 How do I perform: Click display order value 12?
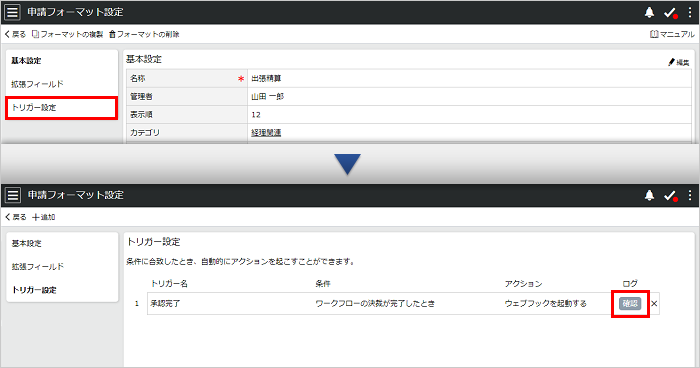(x=256, y=115)
